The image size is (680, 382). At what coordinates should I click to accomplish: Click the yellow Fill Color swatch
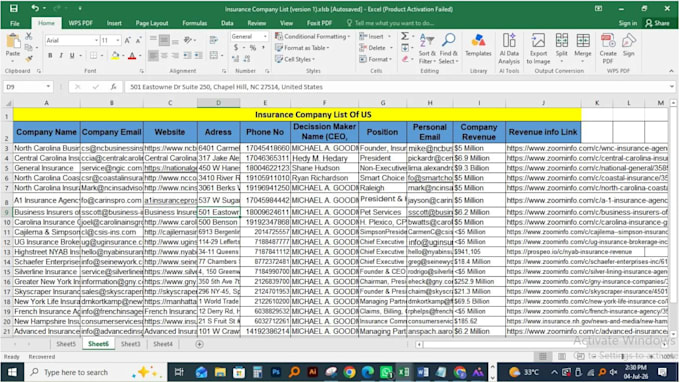(x=115, y=56)
